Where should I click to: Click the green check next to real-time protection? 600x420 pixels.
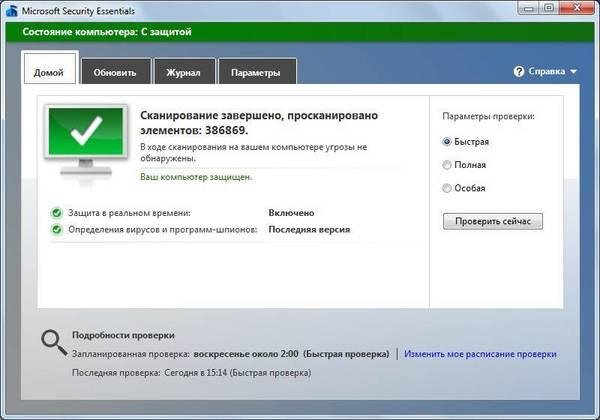(x=57, y=213)
